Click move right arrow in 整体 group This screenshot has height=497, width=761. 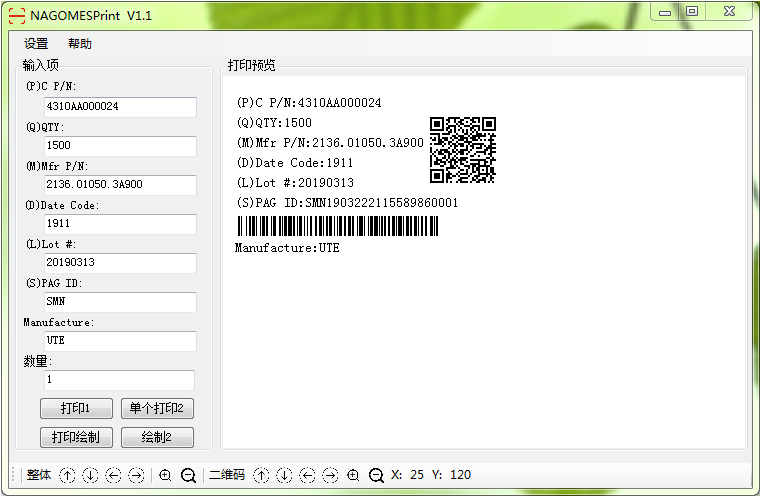(136, 476)
